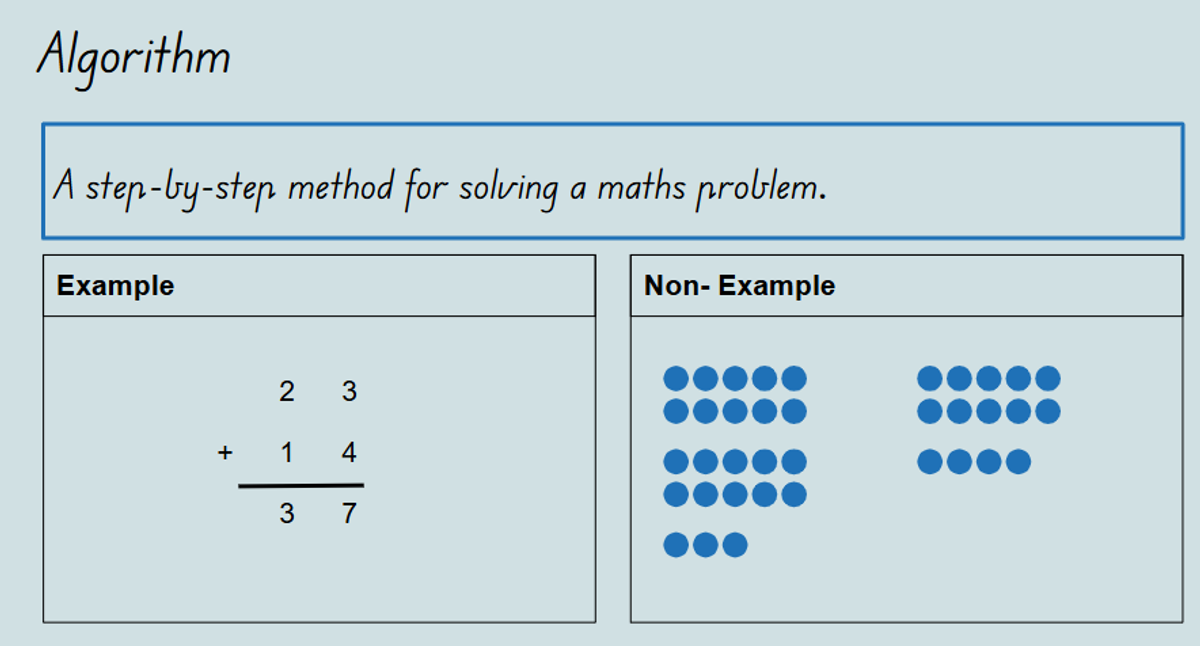Select the right-hand block of ten dots
The image size is (1200, 646).
pyautogui.click(x=989, y=395)
